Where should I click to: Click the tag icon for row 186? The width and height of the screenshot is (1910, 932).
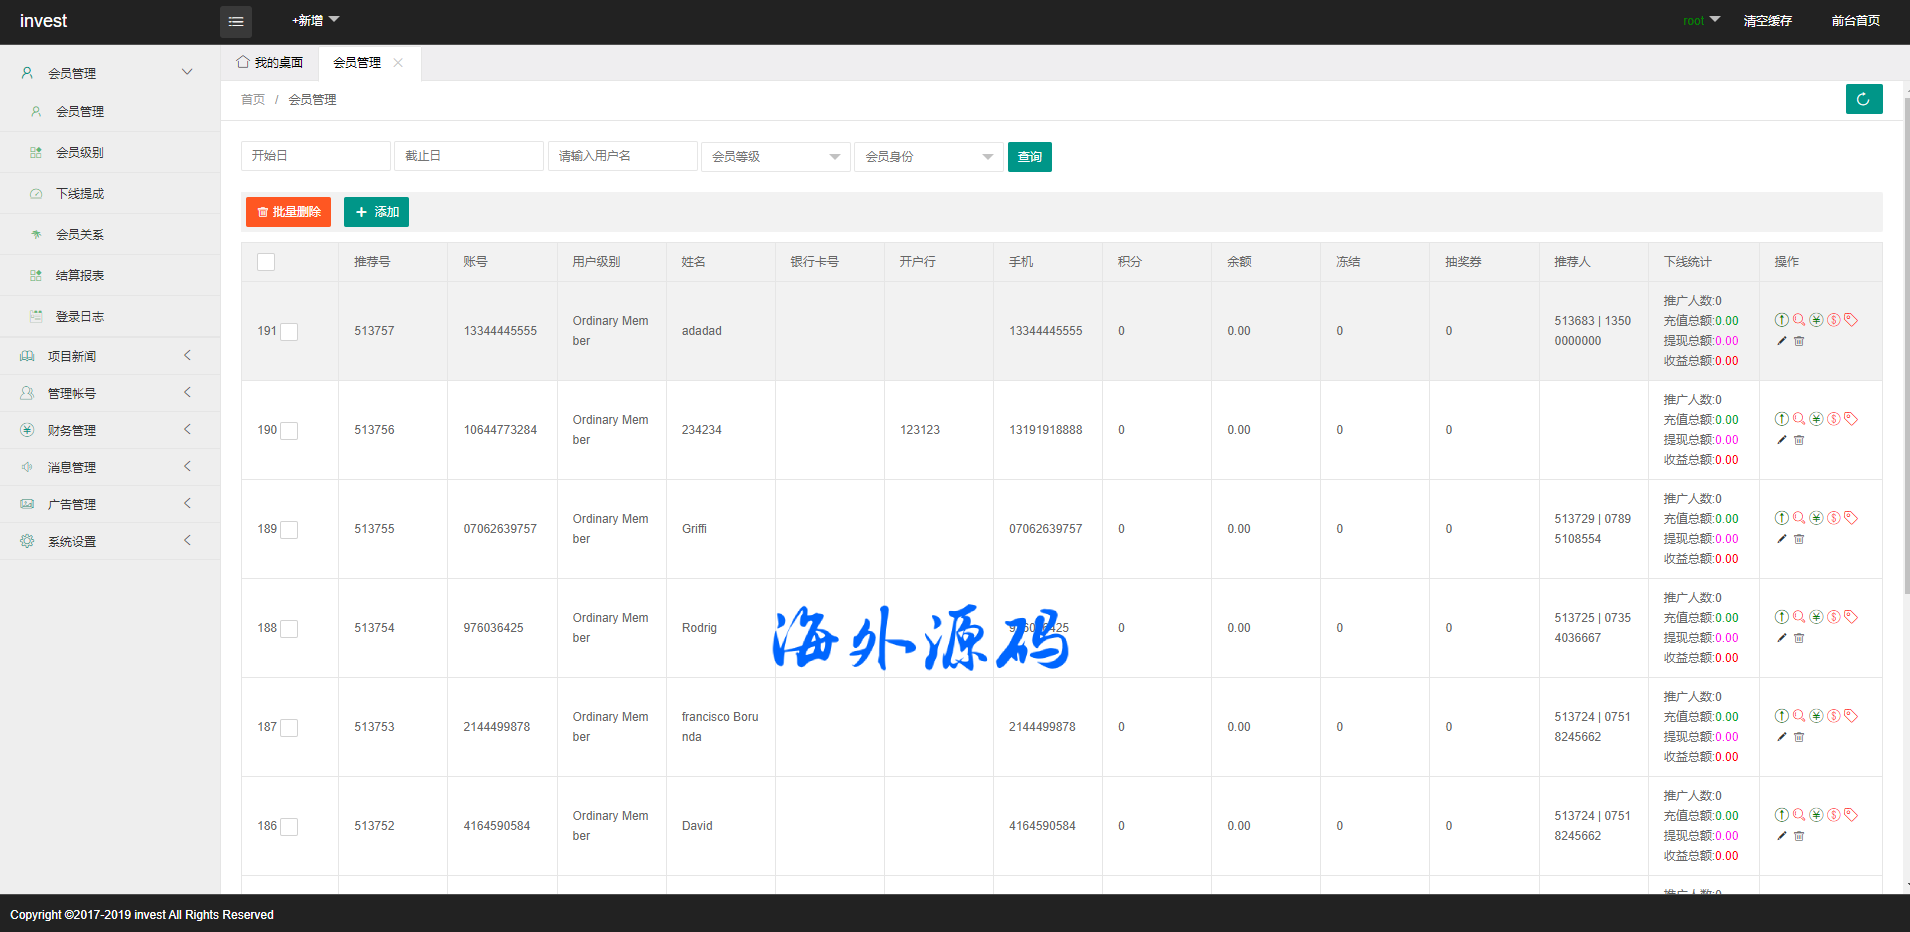click(x=1851, y=815)
